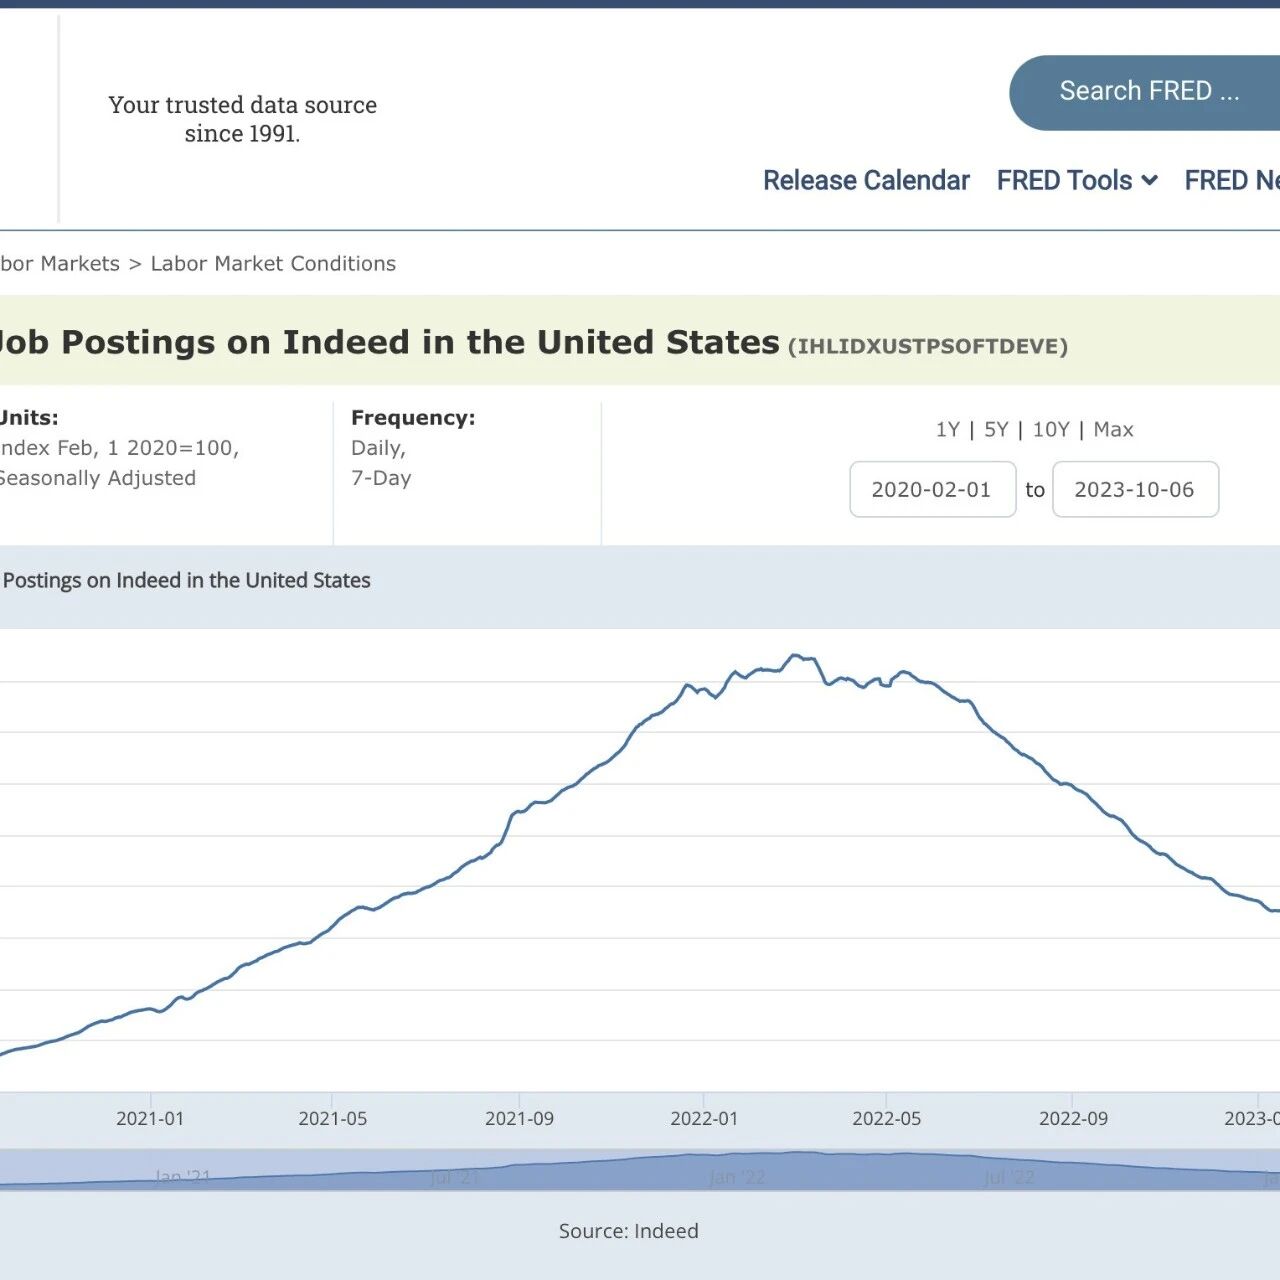Click the 2021-09 x-axis label
Image resolution: width=1280 pixels, height=1280 pixels.
(519, 1118)
